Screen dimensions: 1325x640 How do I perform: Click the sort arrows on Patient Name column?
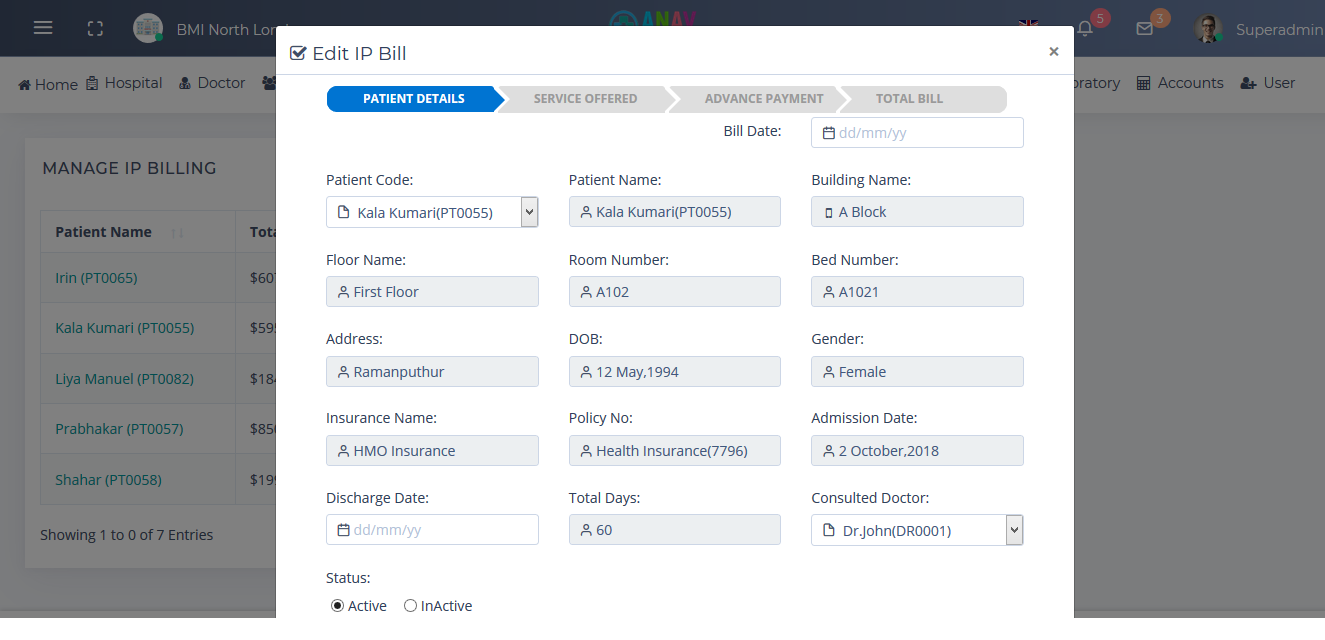(x=177, y=233)
